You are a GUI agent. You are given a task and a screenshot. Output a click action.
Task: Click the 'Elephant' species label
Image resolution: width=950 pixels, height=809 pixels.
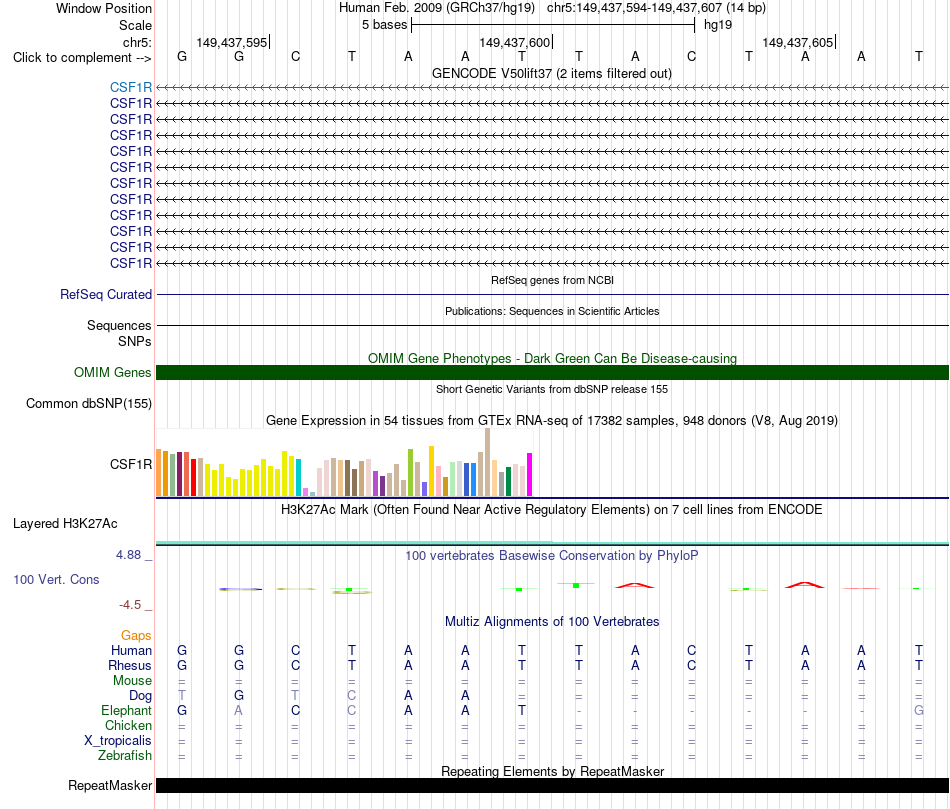(x=127, y=710)
